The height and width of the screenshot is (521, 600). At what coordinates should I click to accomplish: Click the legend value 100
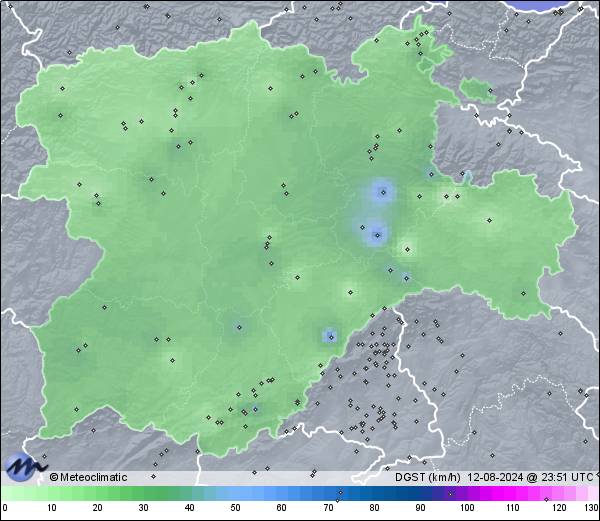467,508
